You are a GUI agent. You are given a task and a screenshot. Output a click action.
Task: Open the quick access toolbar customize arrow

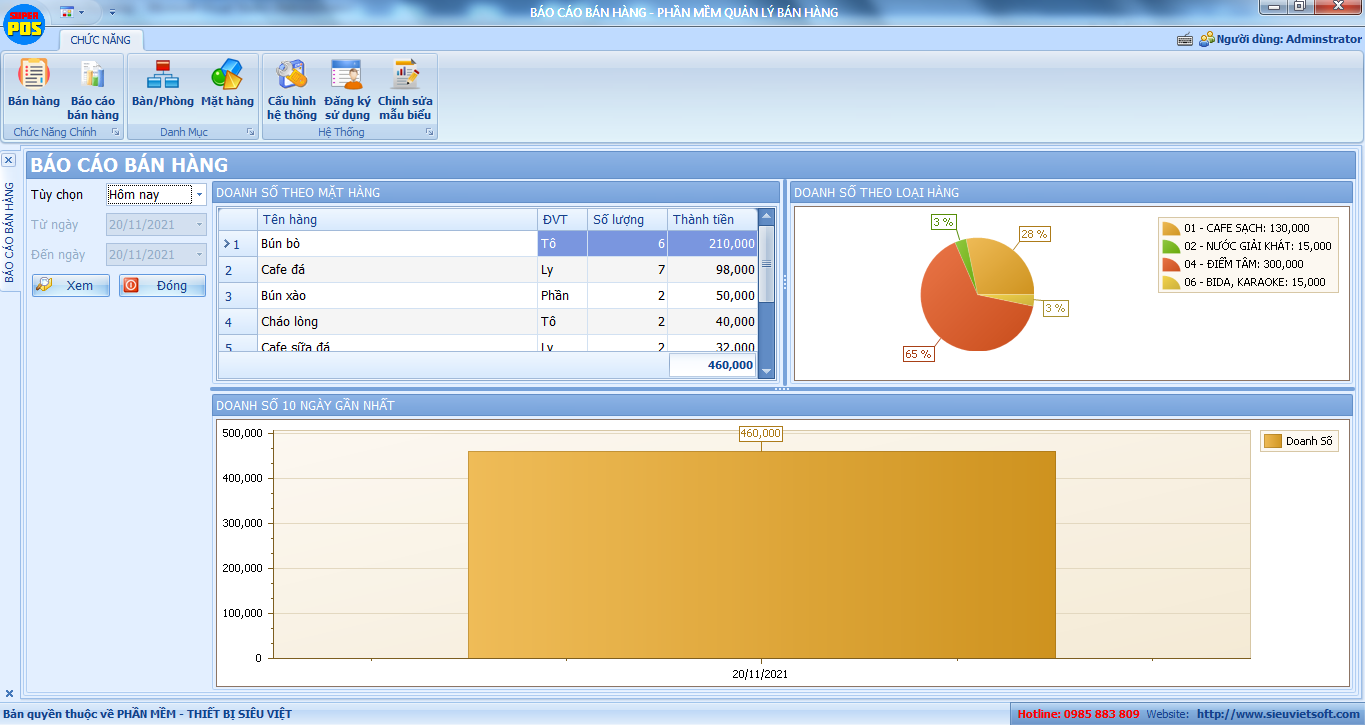[112, 12]
